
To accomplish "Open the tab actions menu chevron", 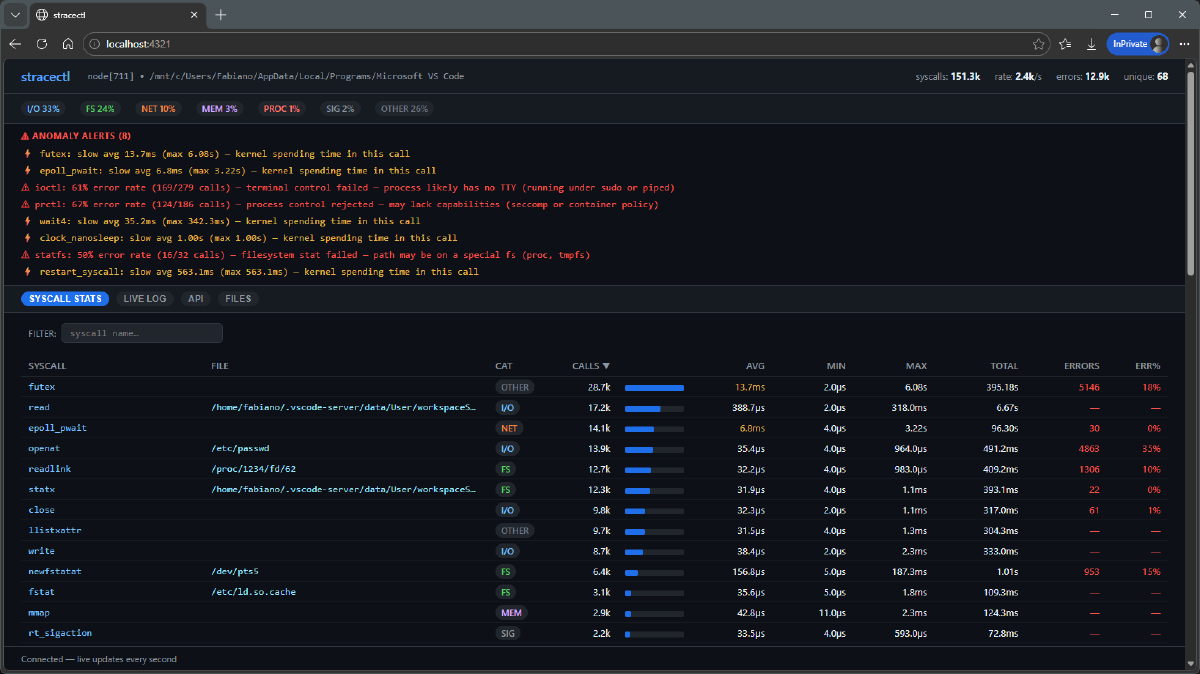I will tap(15, 15).
